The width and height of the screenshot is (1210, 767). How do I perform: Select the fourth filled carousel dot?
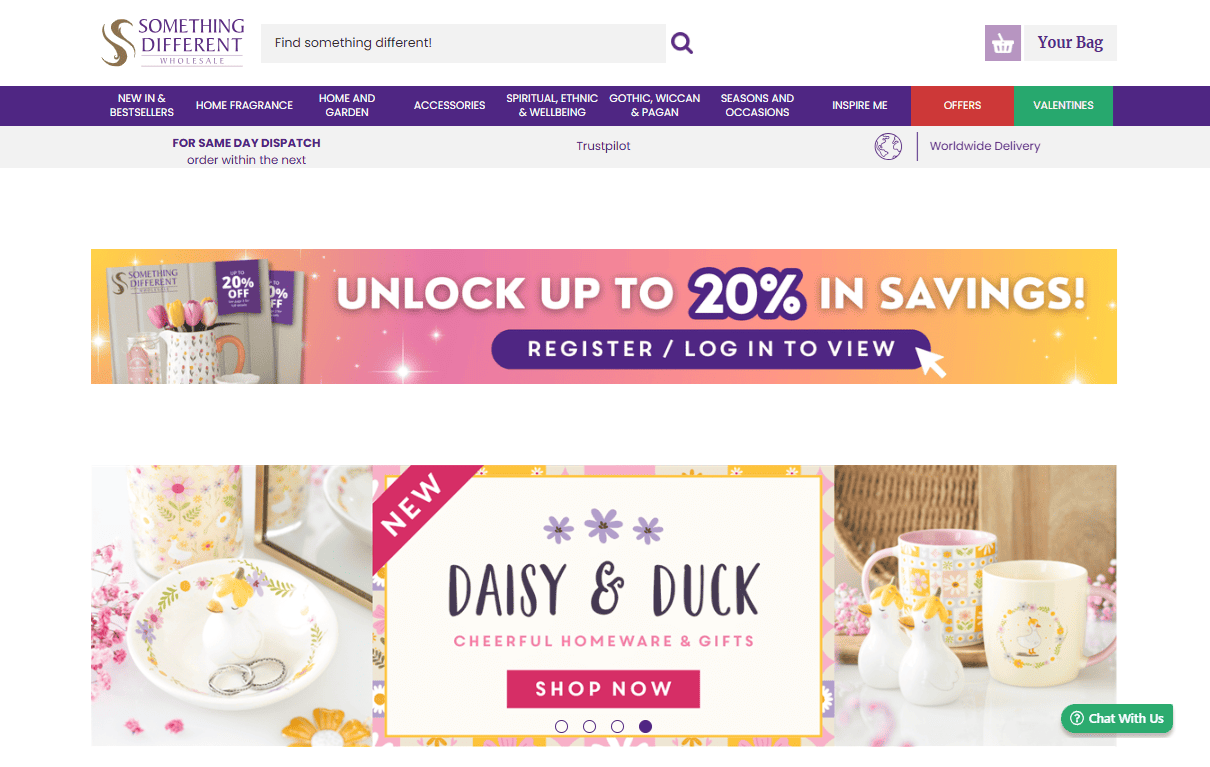coord(645,726)
